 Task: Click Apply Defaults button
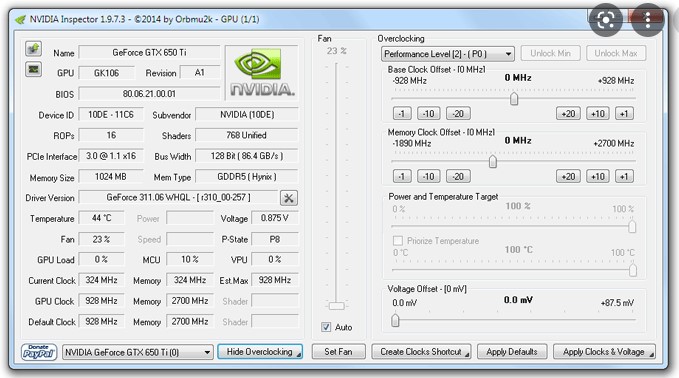512,352
